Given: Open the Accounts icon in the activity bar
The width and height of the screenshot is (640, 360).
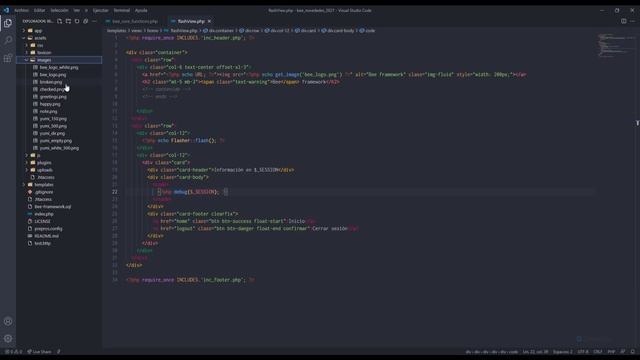Looking at the screenshot, I should [x=8, y=321].
